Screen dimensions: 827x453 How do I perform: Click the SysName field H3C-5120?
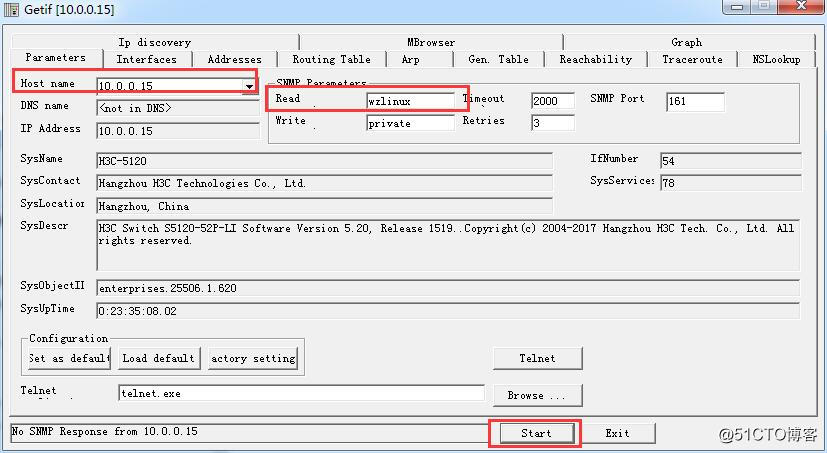tap(324, 161)
